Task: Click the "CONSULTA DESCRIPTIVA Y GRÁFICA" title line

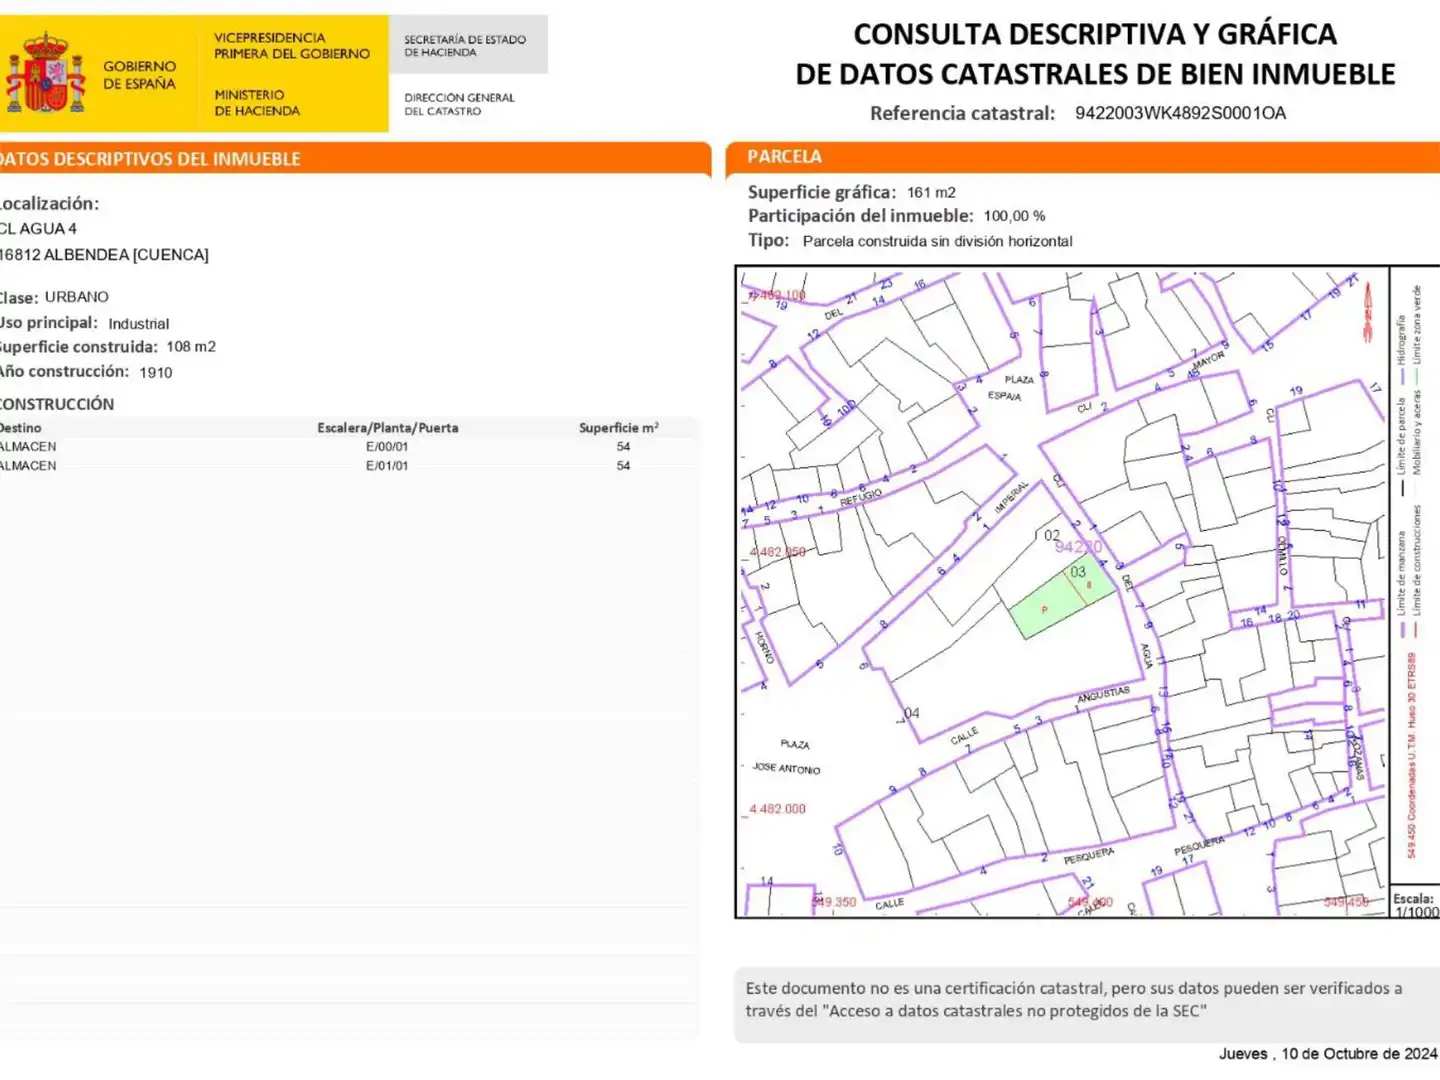Action: click(x=1095, y=34)
